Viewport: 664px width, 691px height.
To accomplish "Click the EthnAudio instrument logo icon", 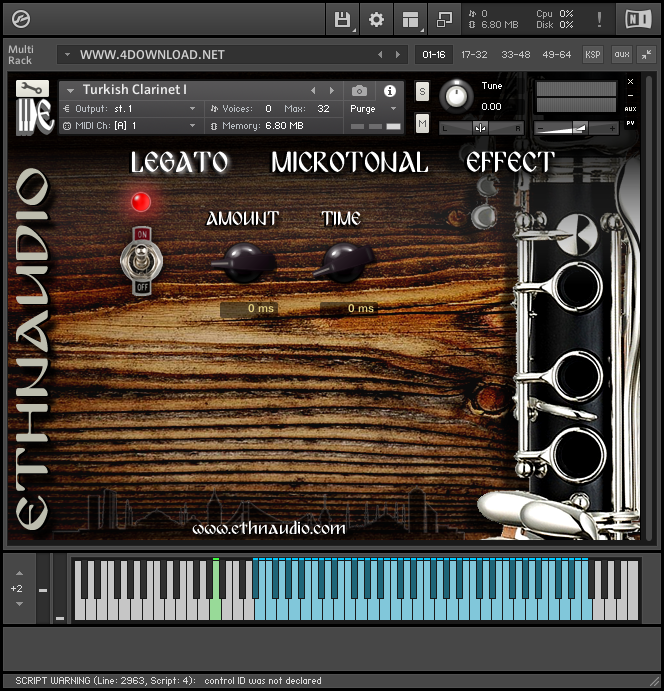I will 34,117.
